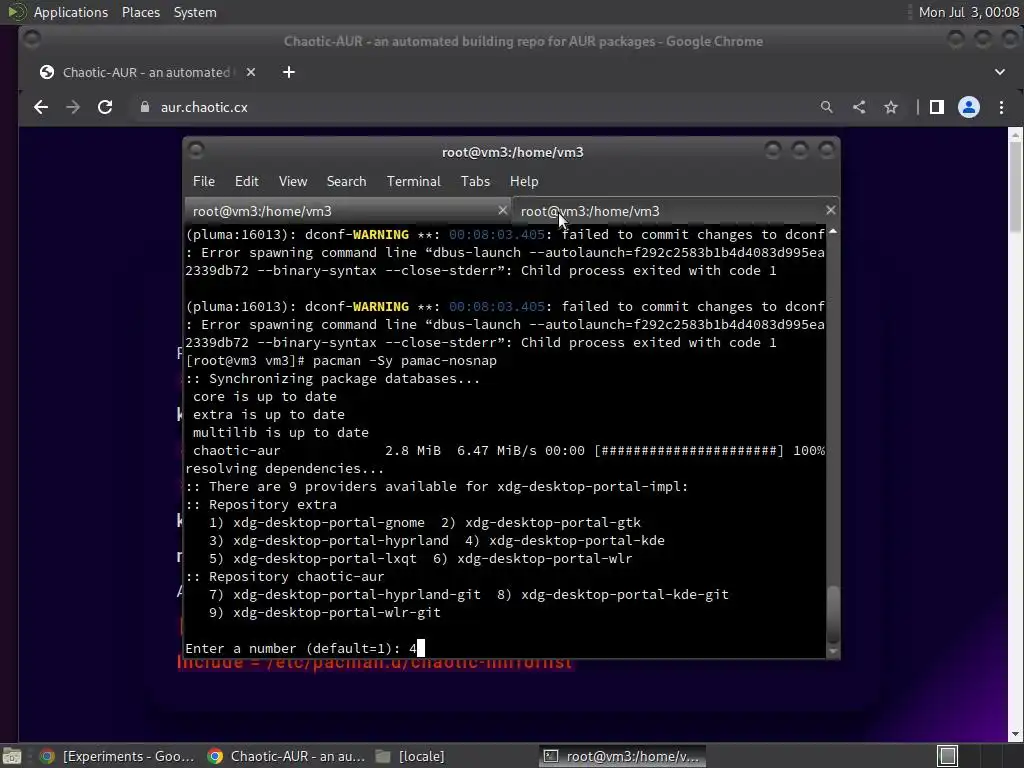This screenshot has height=768, width=1024.
Task: Go back in the Chrome browser
Action: tap(40, 107)
